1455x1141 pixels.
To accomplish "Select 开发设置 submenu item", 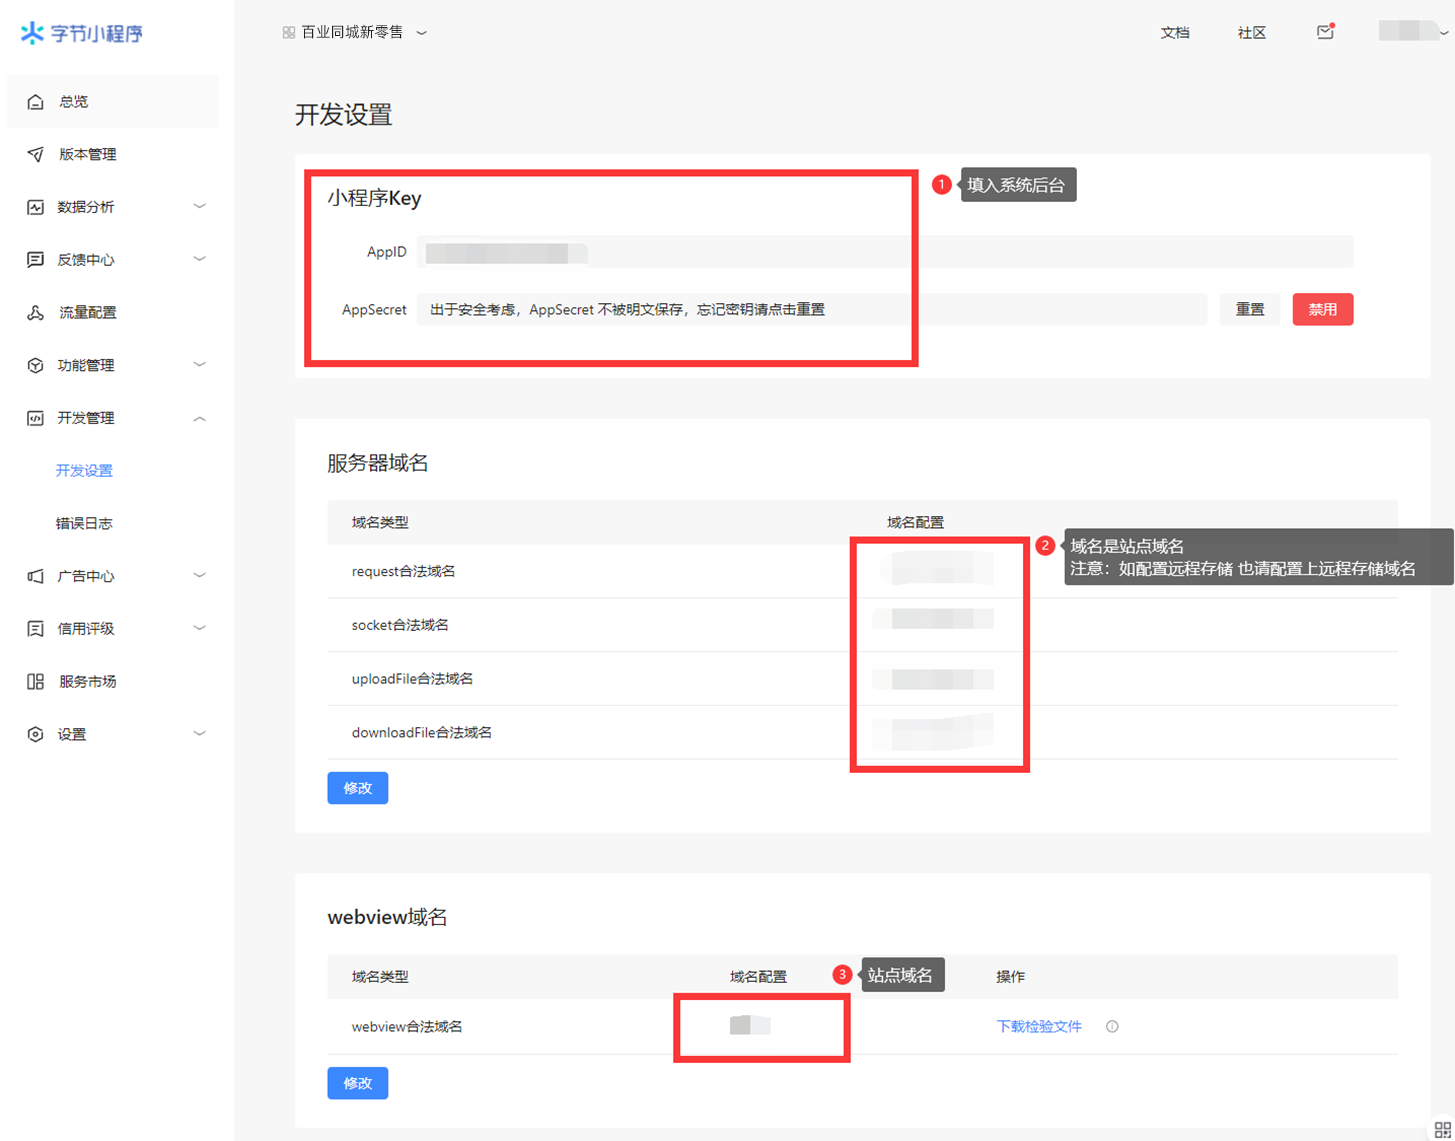I will coord(84,470).
